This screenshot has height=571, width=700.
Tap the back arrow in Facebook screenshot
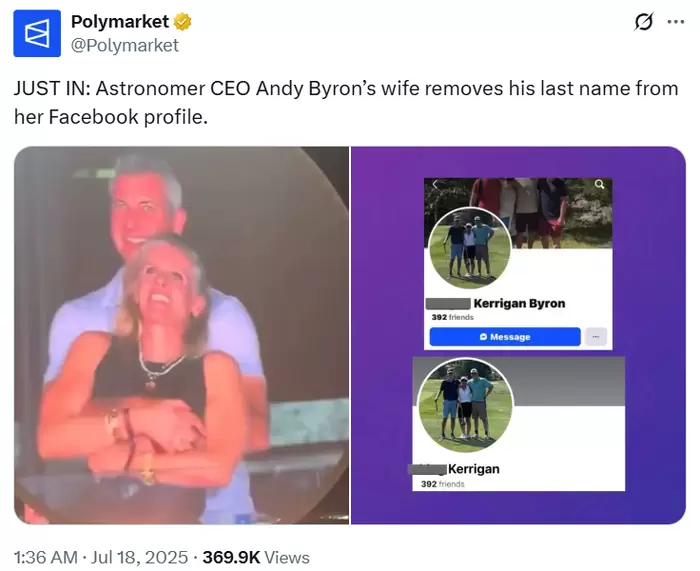pos(435,184)
